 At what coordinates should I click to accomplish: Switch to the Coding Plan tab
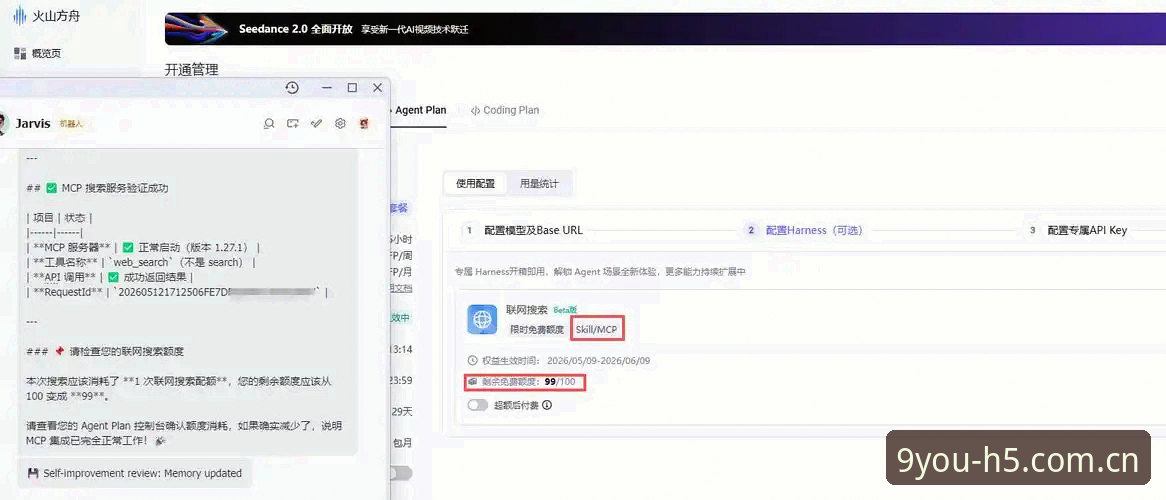point(505,110)
